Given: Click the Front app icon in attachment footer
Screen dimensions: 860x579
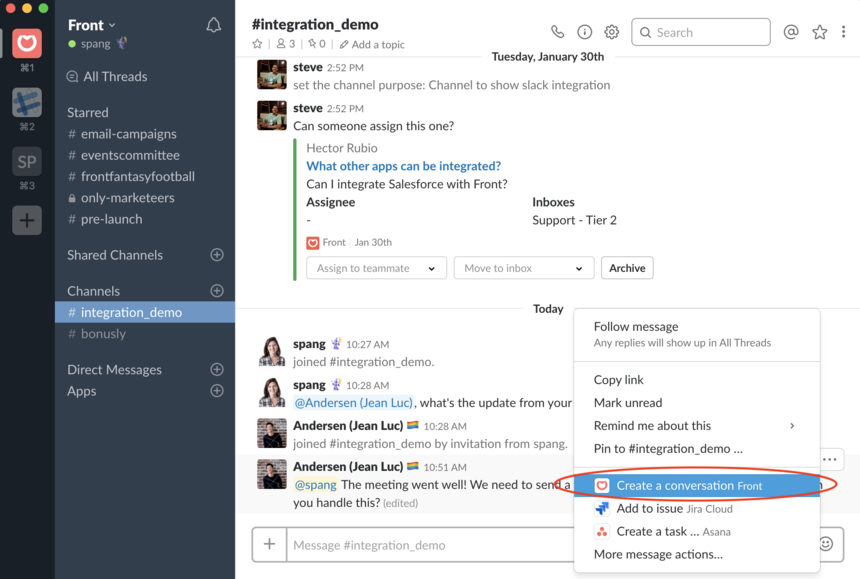Looking at the screenshot, I should coord(313,243).
